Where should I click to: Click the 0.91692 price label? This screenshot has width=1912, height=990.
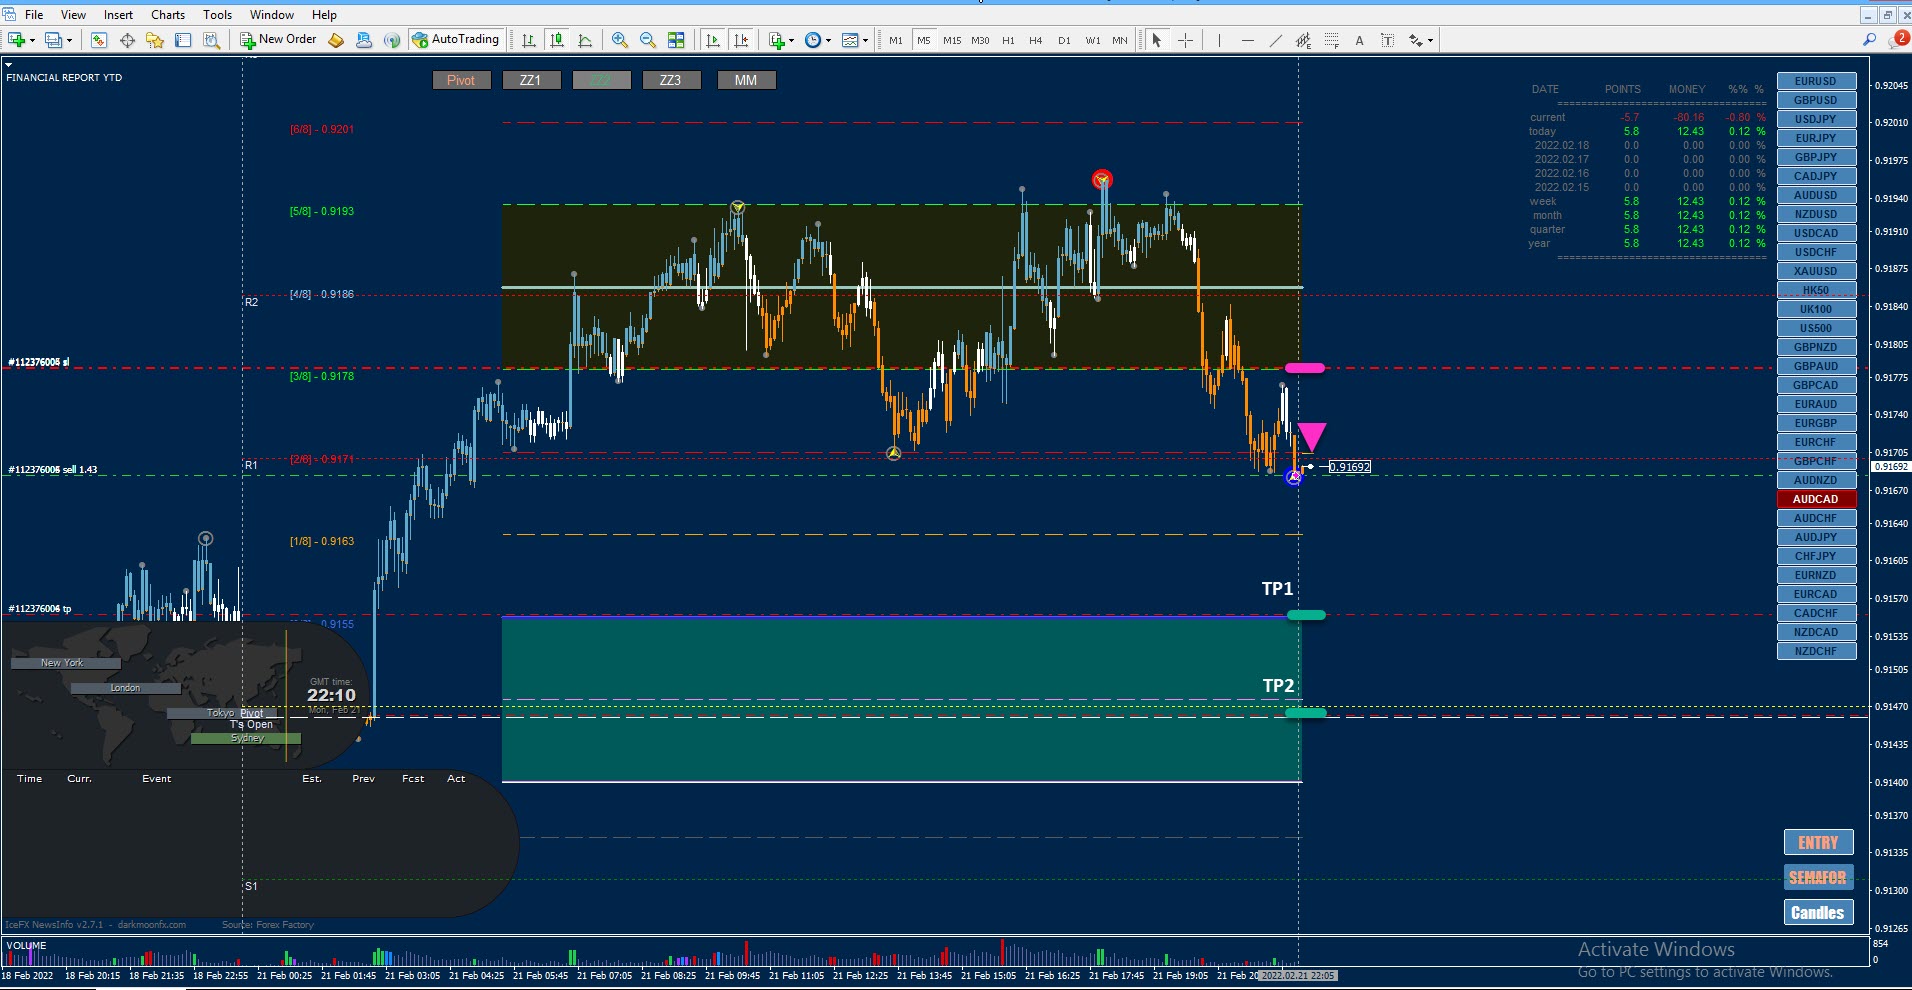tap(1350, 467)
